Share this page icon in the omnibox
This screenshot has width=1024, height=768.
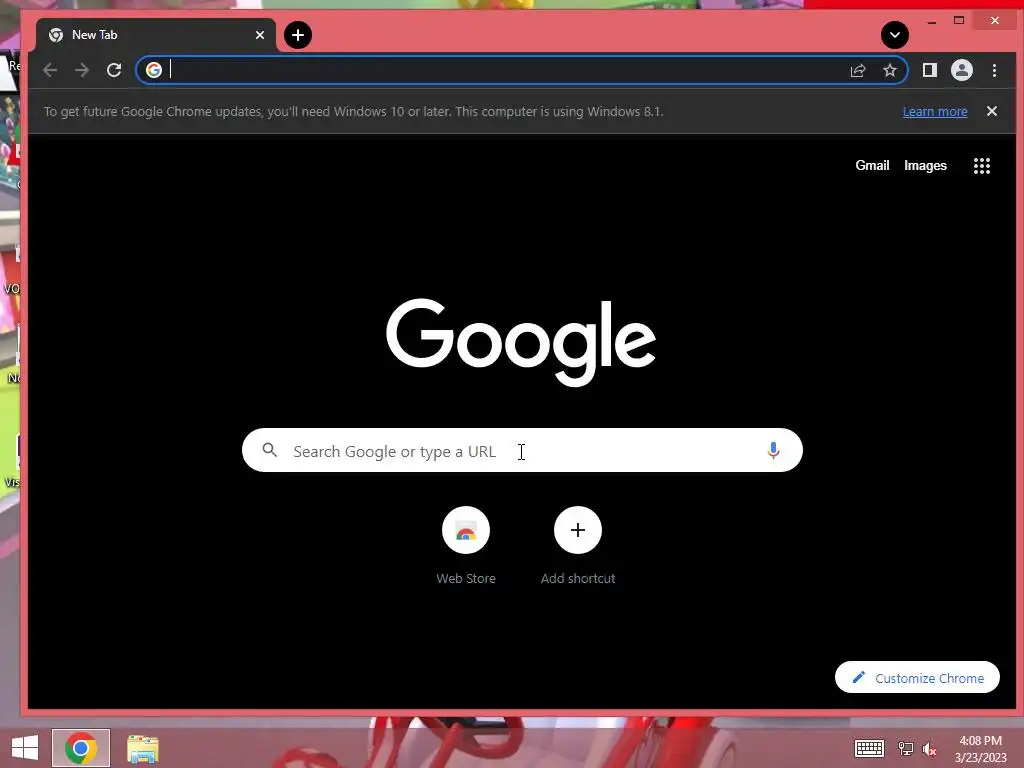pos(858,70)
